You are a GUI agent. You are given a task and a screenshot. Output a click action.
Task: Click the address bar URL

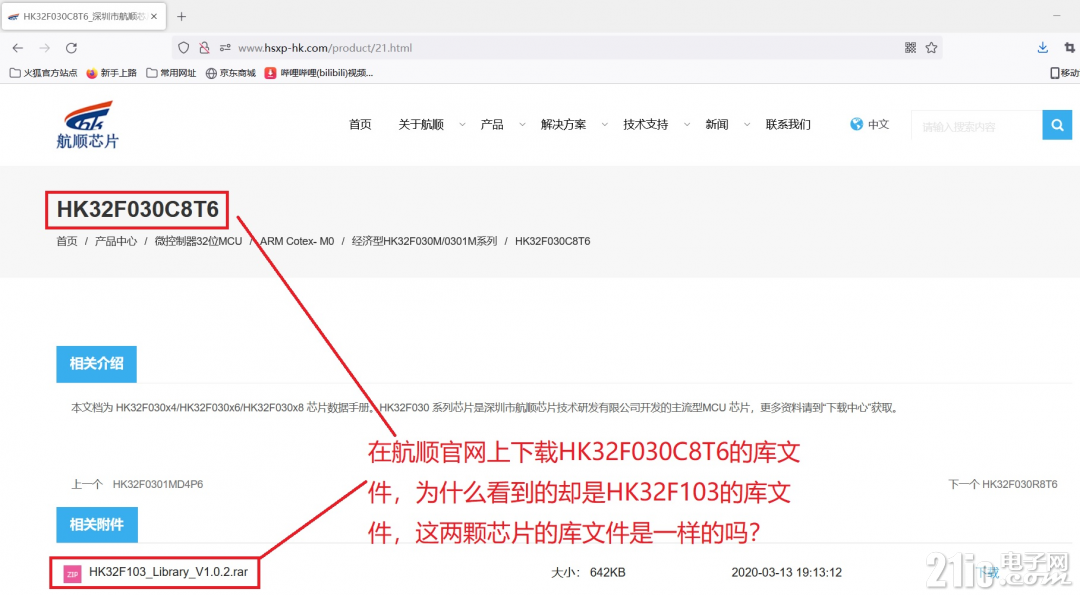pyautogui.click(x=325, y=48)
